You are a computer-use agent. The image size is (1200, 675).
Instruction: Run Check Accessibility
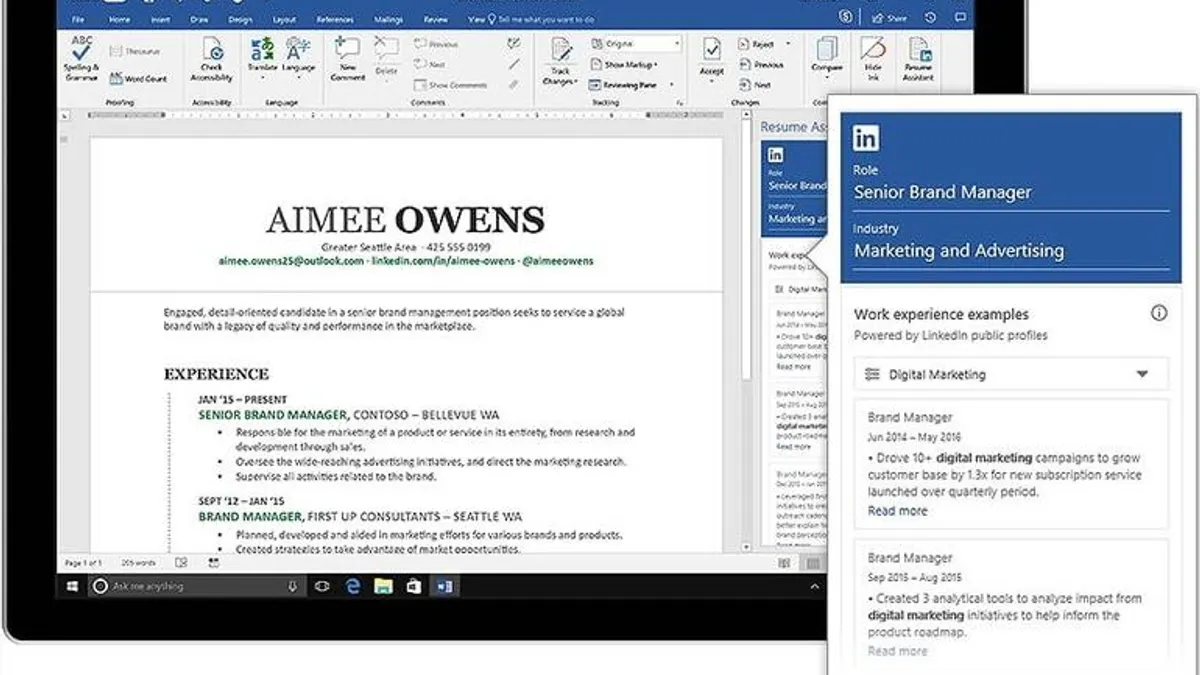point(212,60)
